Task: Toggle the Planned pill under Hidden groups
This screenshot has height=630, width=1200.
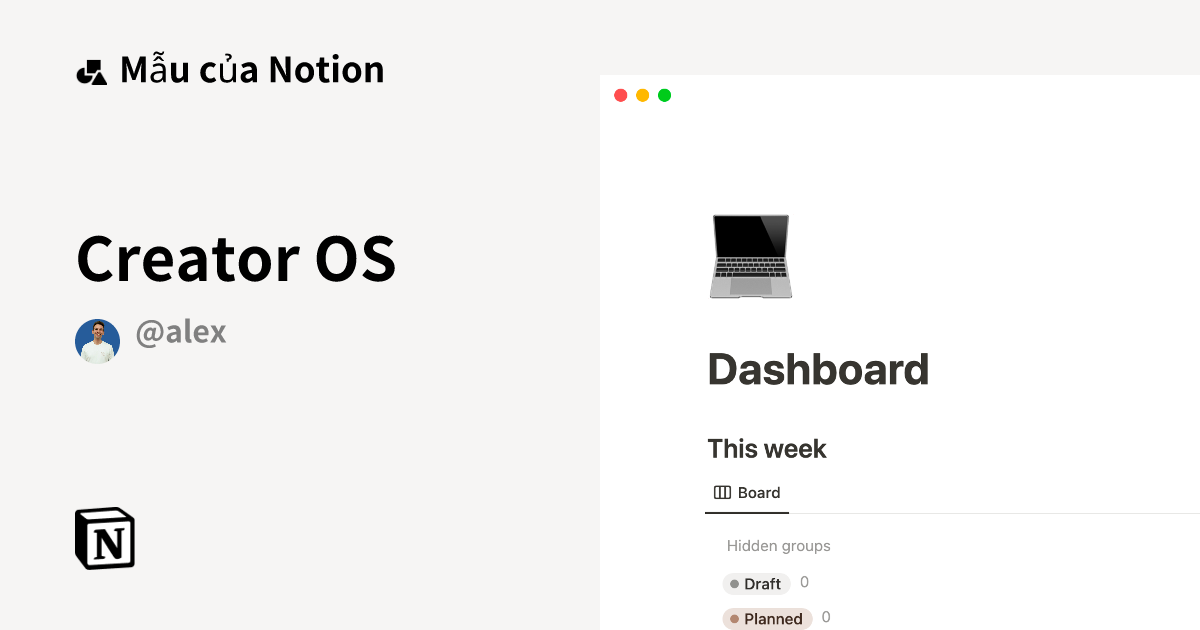Action: coord(767,618)
